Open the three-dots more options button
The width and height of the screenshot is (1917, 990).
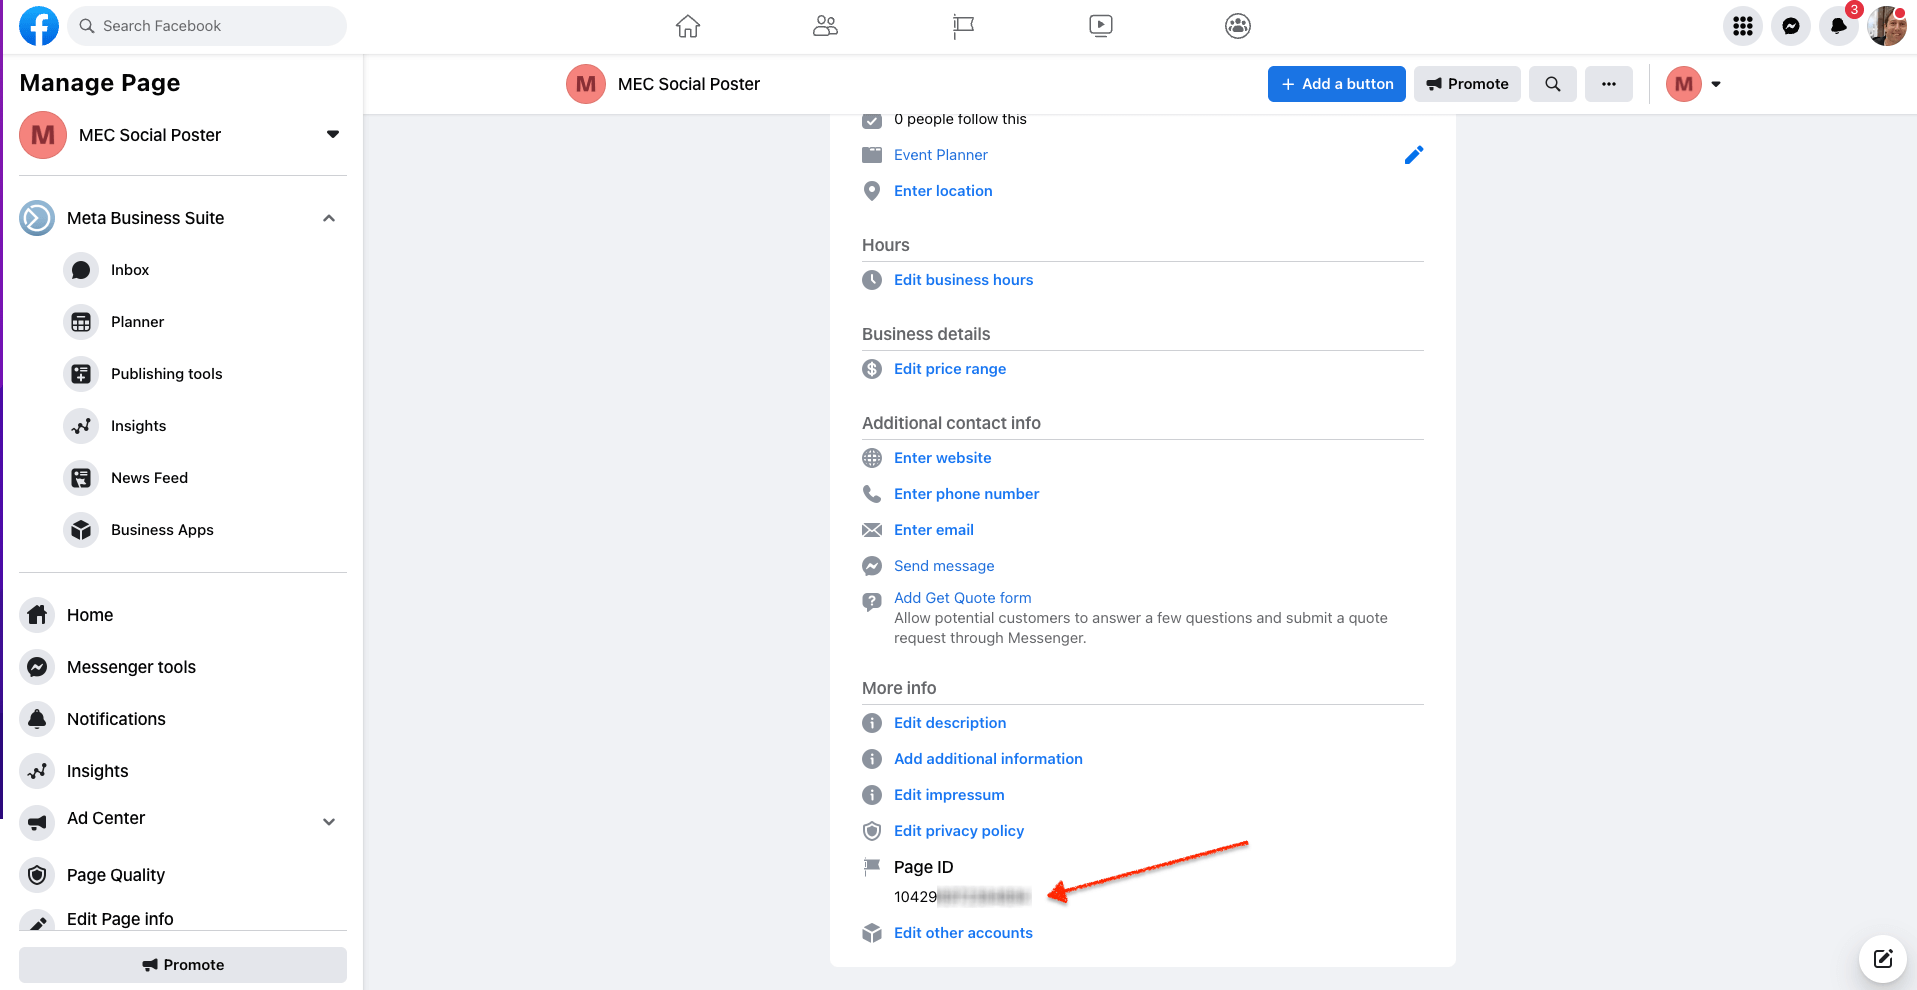pyautogui.click(x=1608, y=84)
